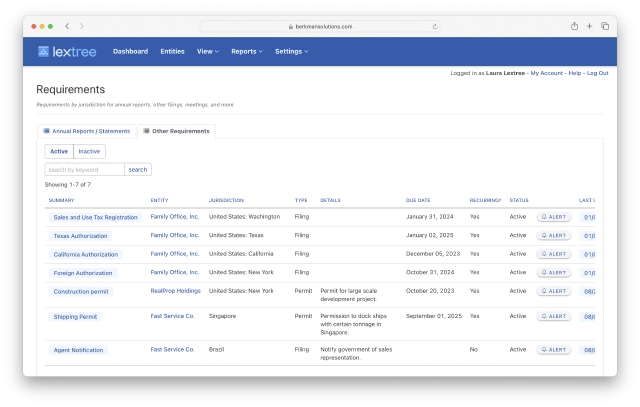Open Family Office, Inc. in Texas Authorization row
This screenshot has height=407, width=640.
pos(175,235)
